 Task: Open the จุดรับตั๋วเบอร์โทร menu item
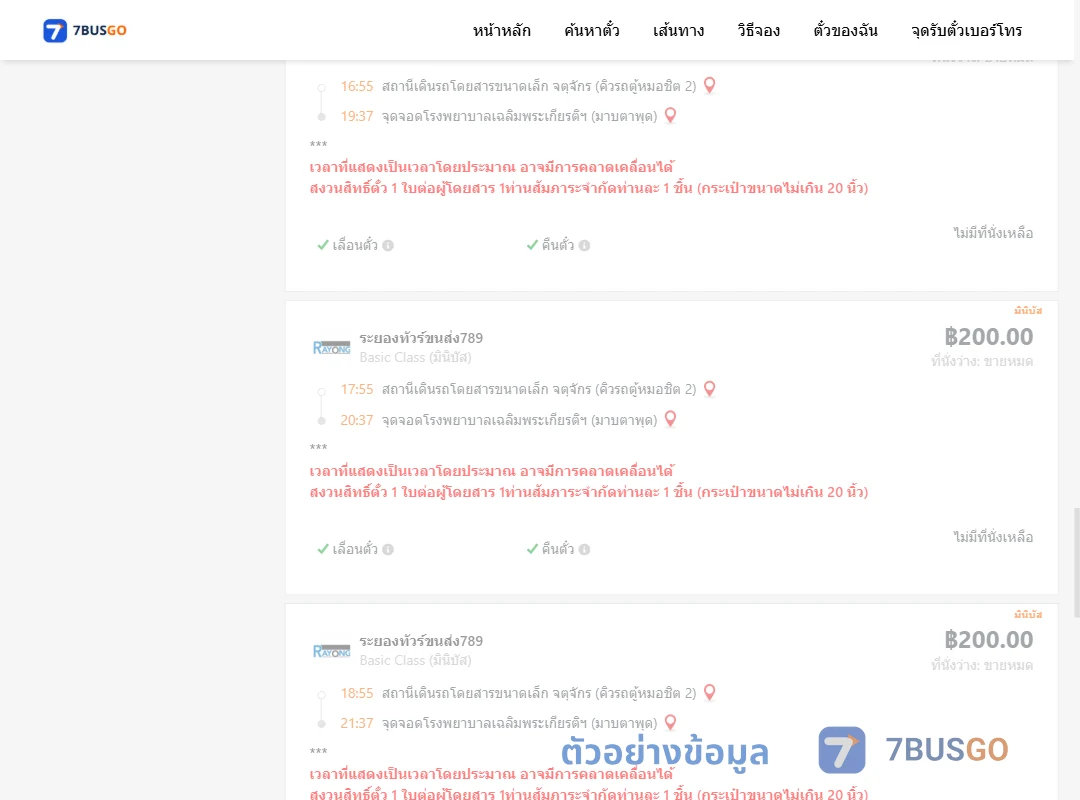click(966, 30)
